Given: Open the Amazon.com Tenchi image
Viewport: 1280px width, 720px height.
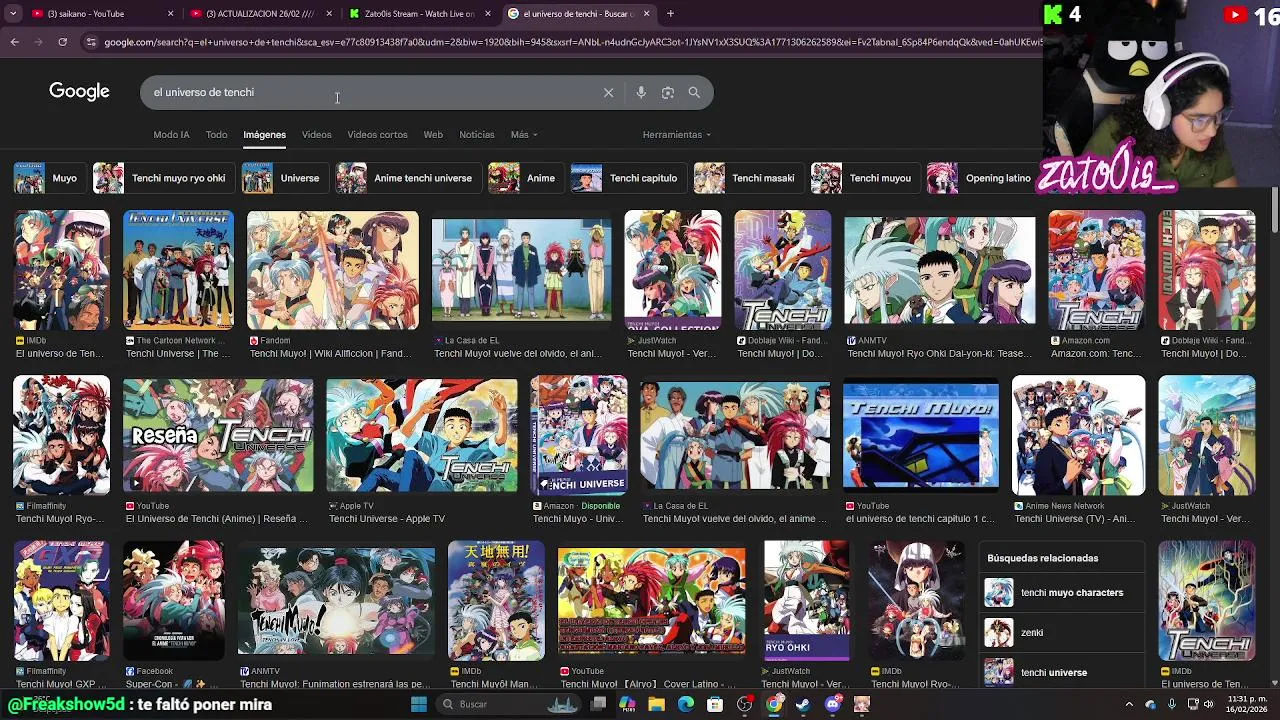Looking at the screenshot, I should click(1097, 270).
